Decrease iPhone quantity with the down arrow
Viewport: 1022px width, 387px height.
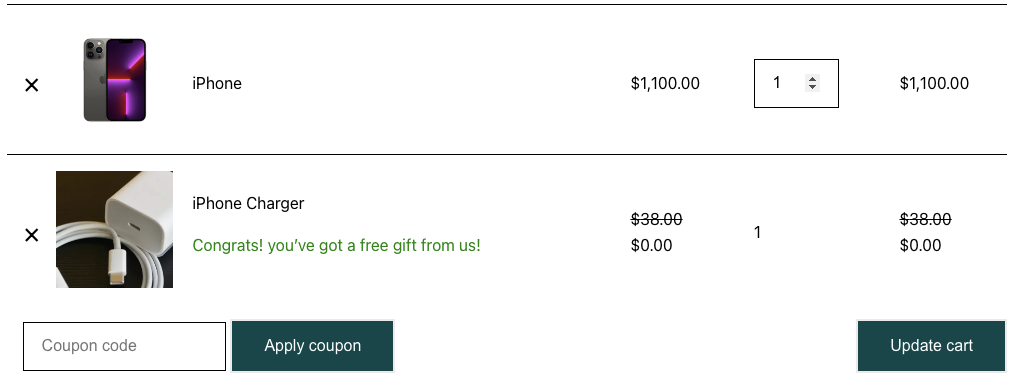pos(812,87)
